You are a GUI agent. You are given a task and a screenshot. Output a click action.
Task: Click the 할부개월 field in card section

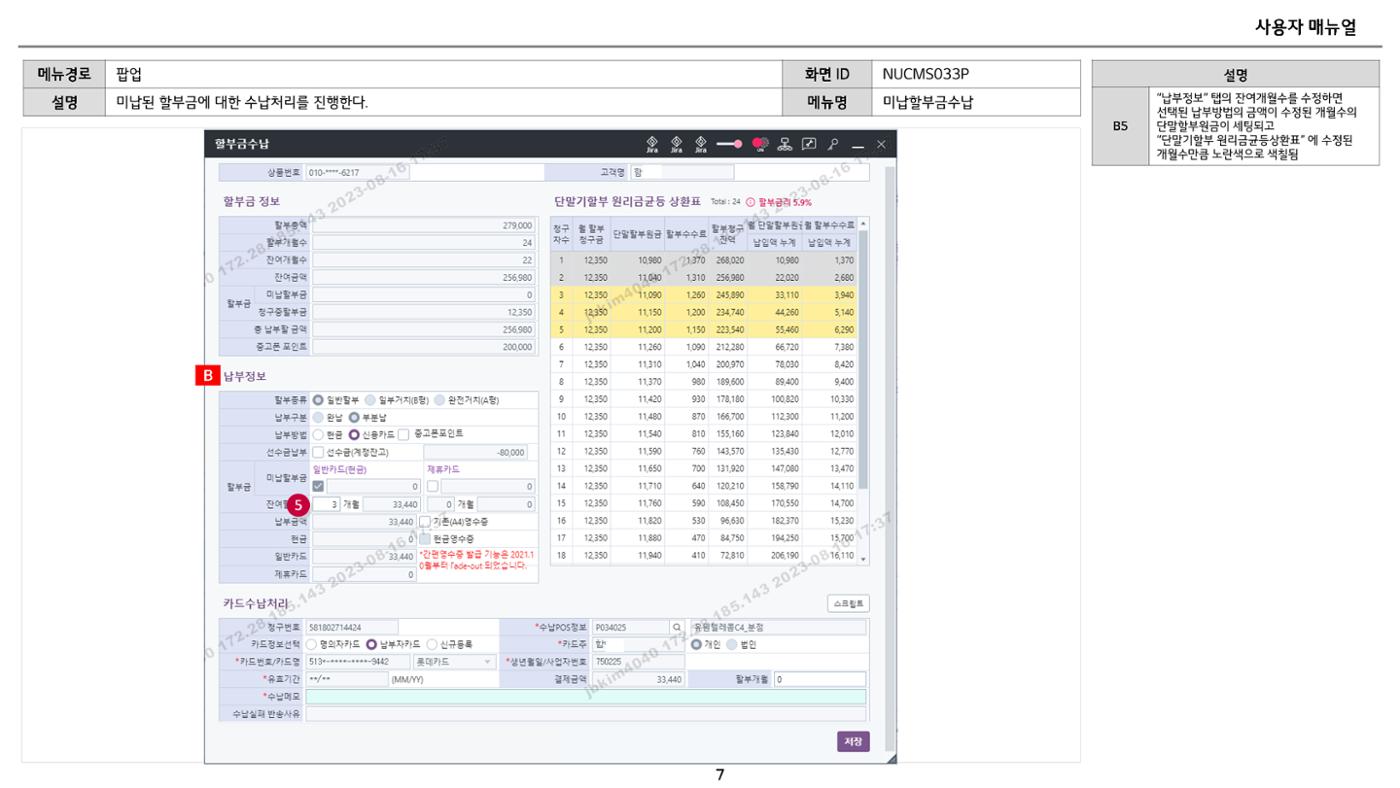point(820,678)
